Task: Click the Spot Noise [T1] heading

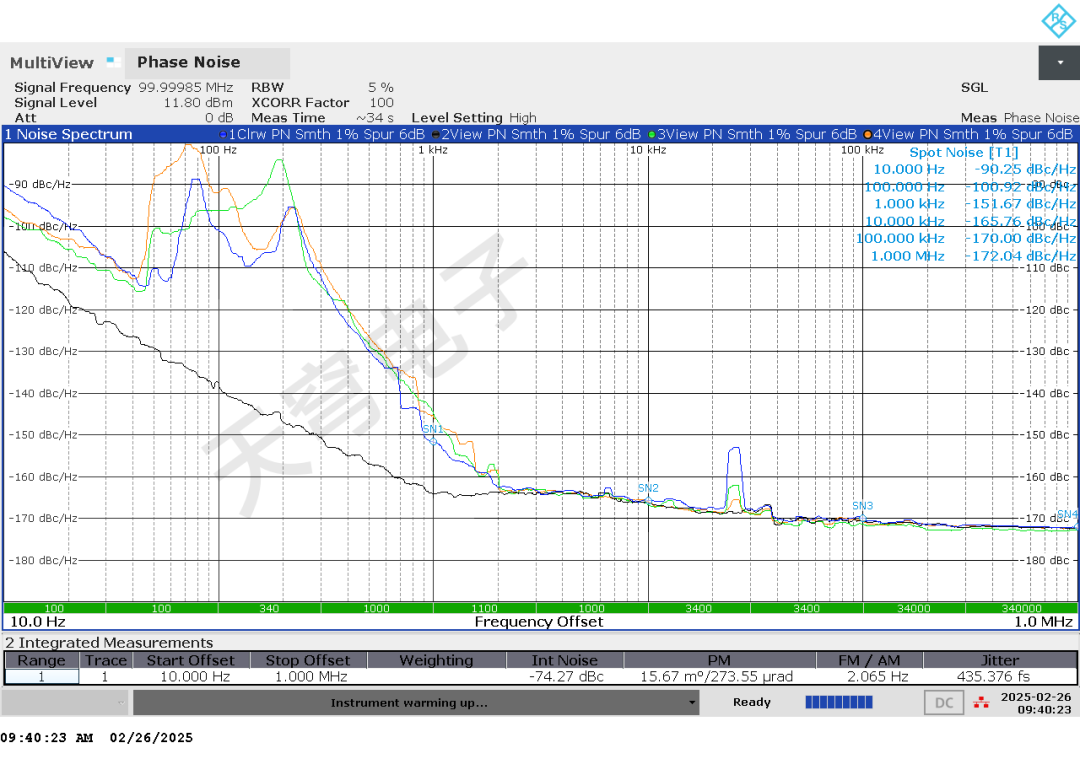Action: (x=963, y=152)
